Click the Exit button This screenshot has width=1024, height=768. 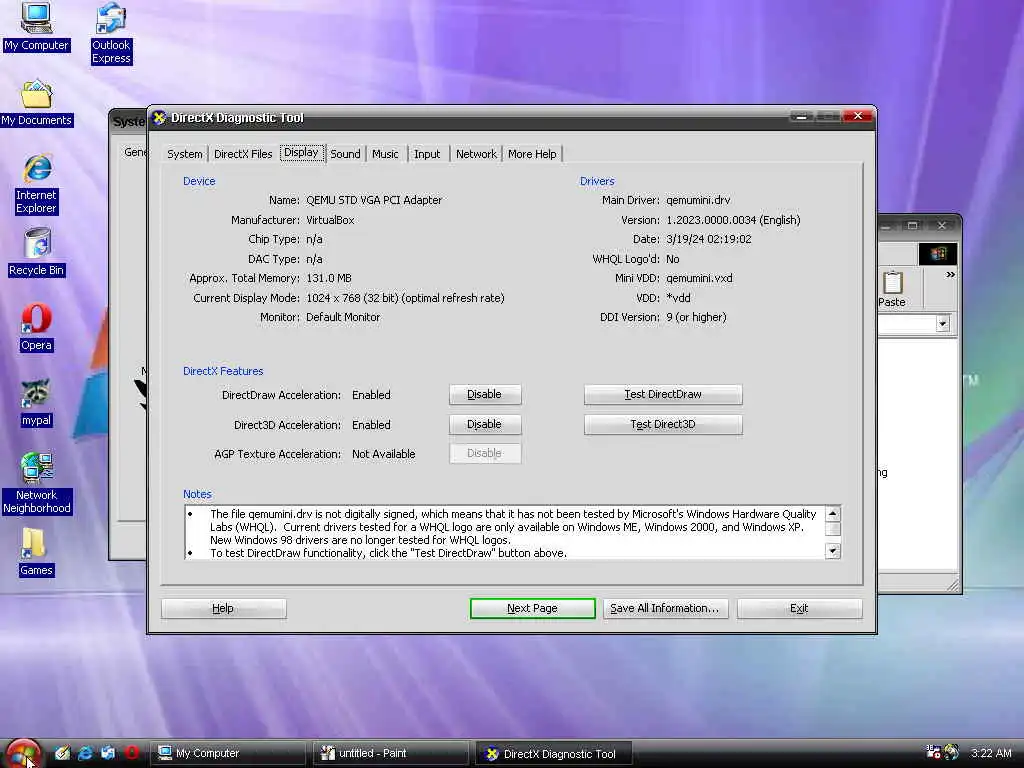(x=799, y=608)
